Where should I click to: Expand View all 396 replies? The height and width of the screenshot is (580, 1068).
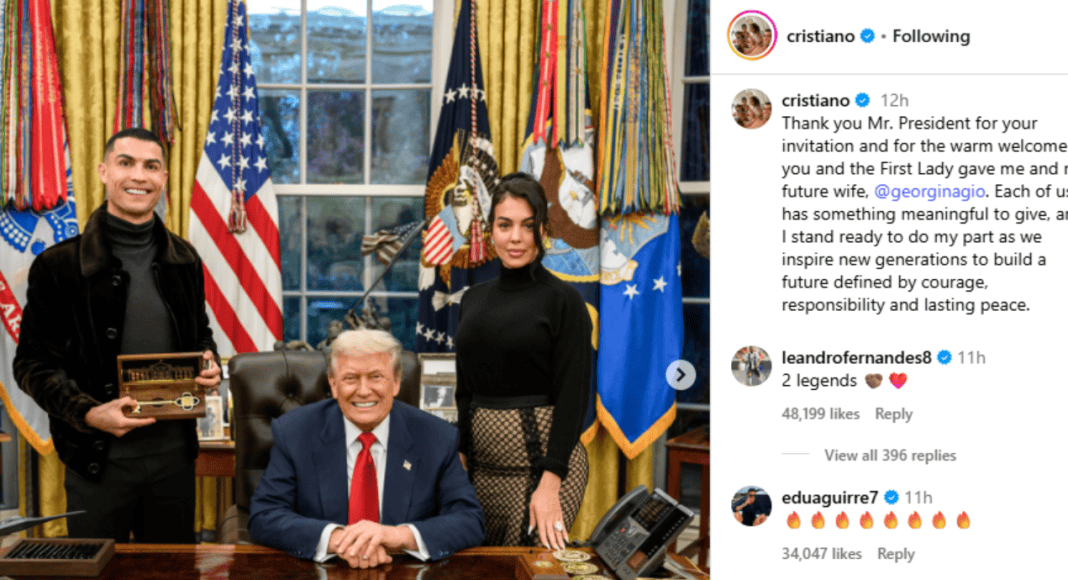[x=890, y=455]
